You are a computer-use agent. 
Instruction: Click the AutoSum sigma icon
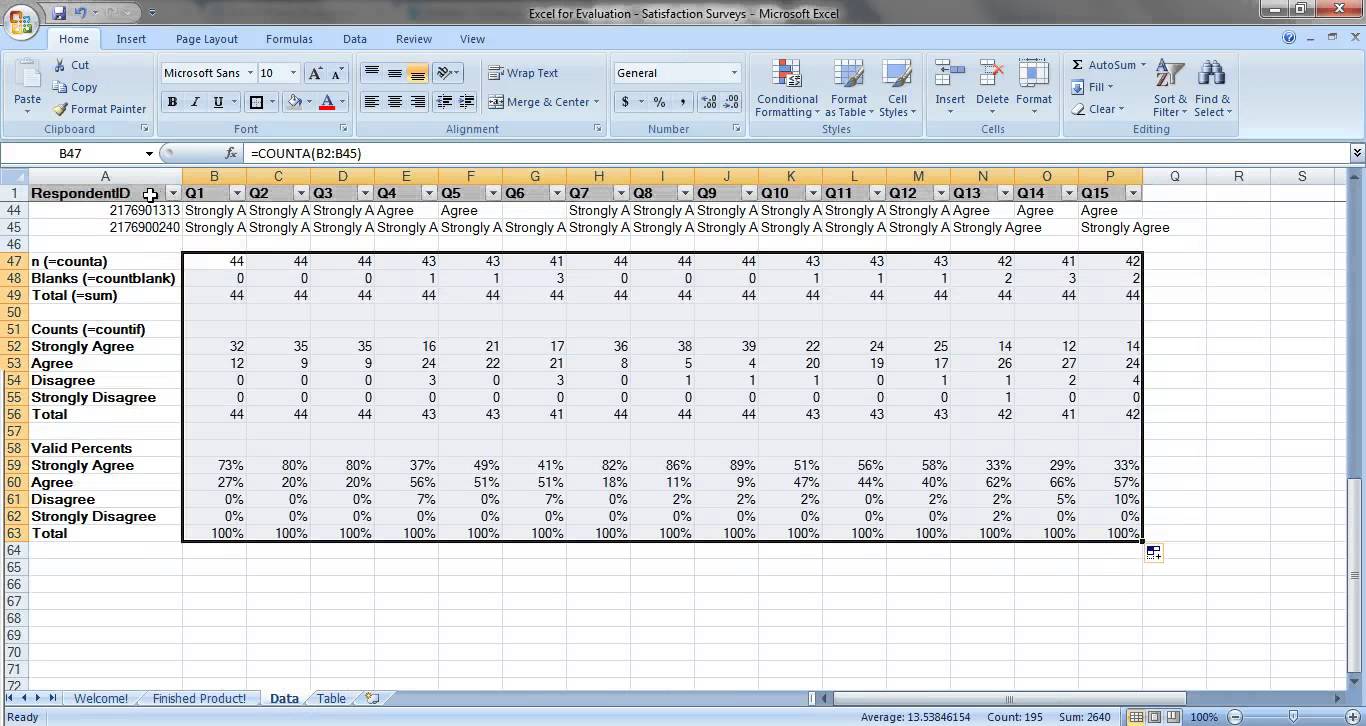[x=1078, y=65]
